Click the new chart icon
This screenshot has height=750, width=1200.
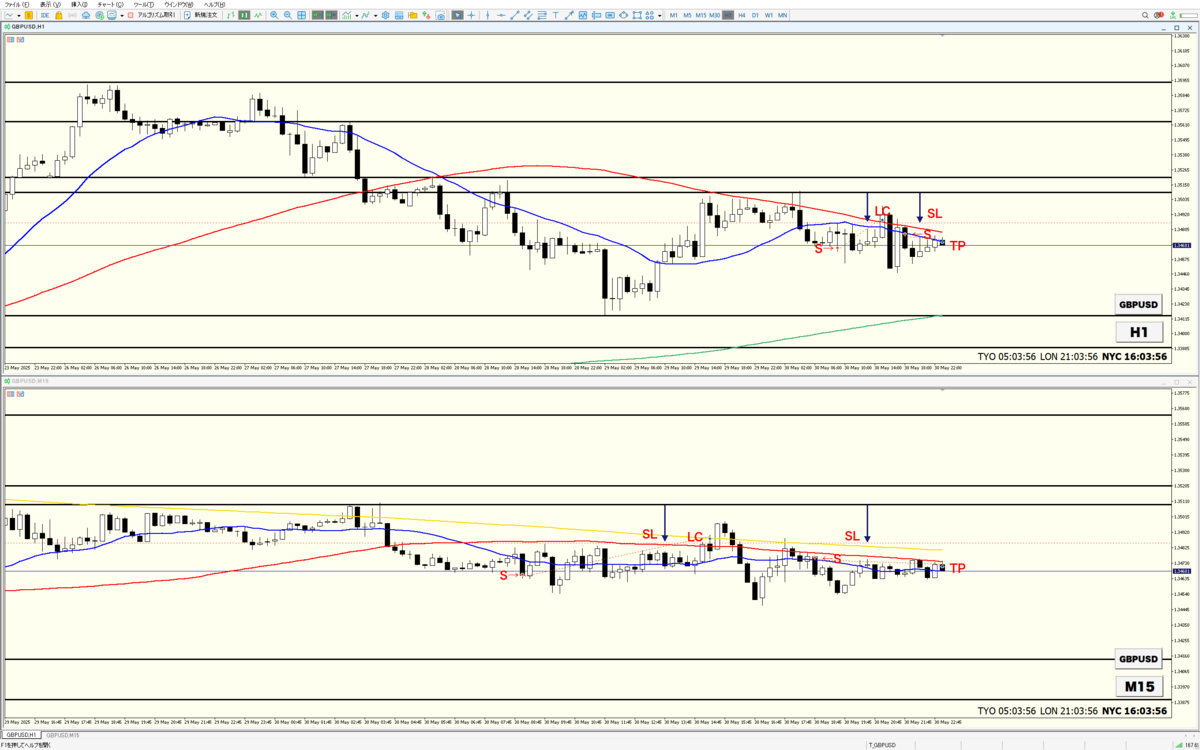click(x=9, y=15)
